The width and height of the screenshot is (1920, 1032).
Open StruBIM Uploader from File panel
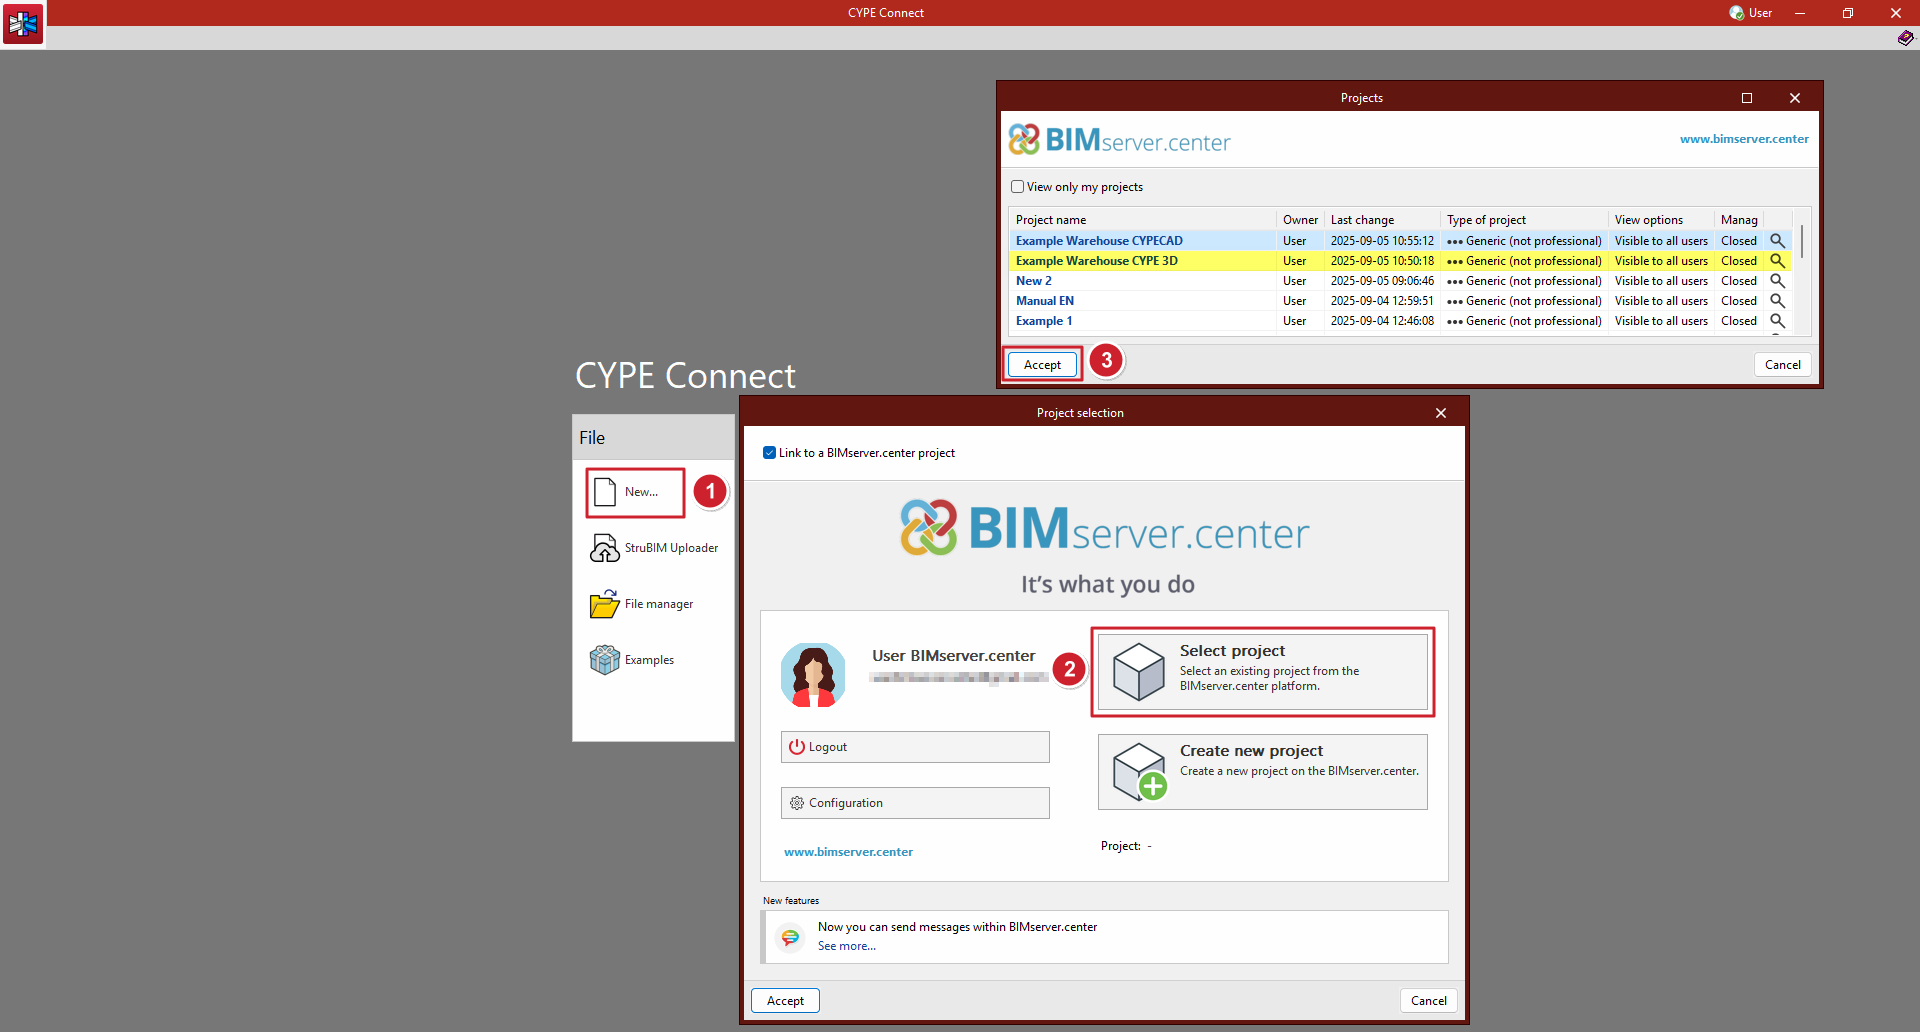coord(605,548)
